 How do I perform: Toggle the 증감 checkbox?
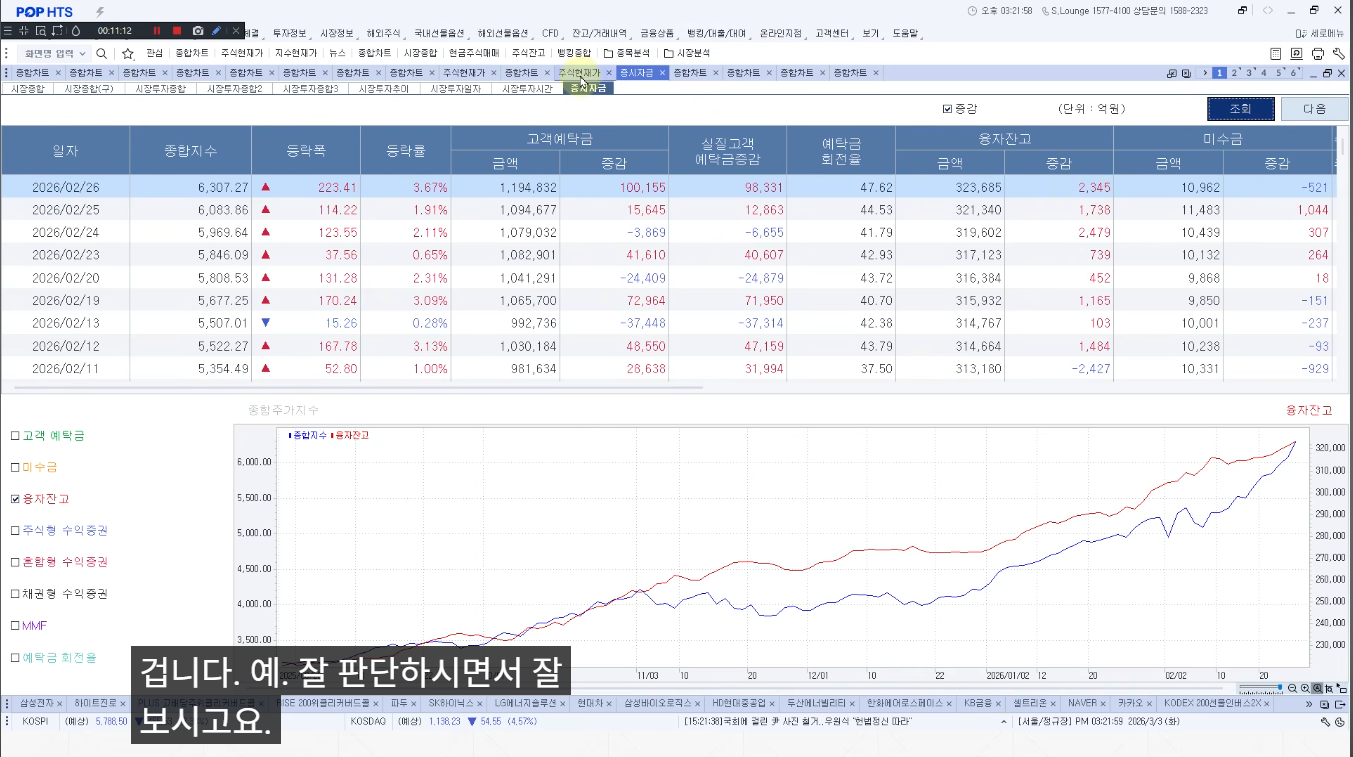pos(947,109)
